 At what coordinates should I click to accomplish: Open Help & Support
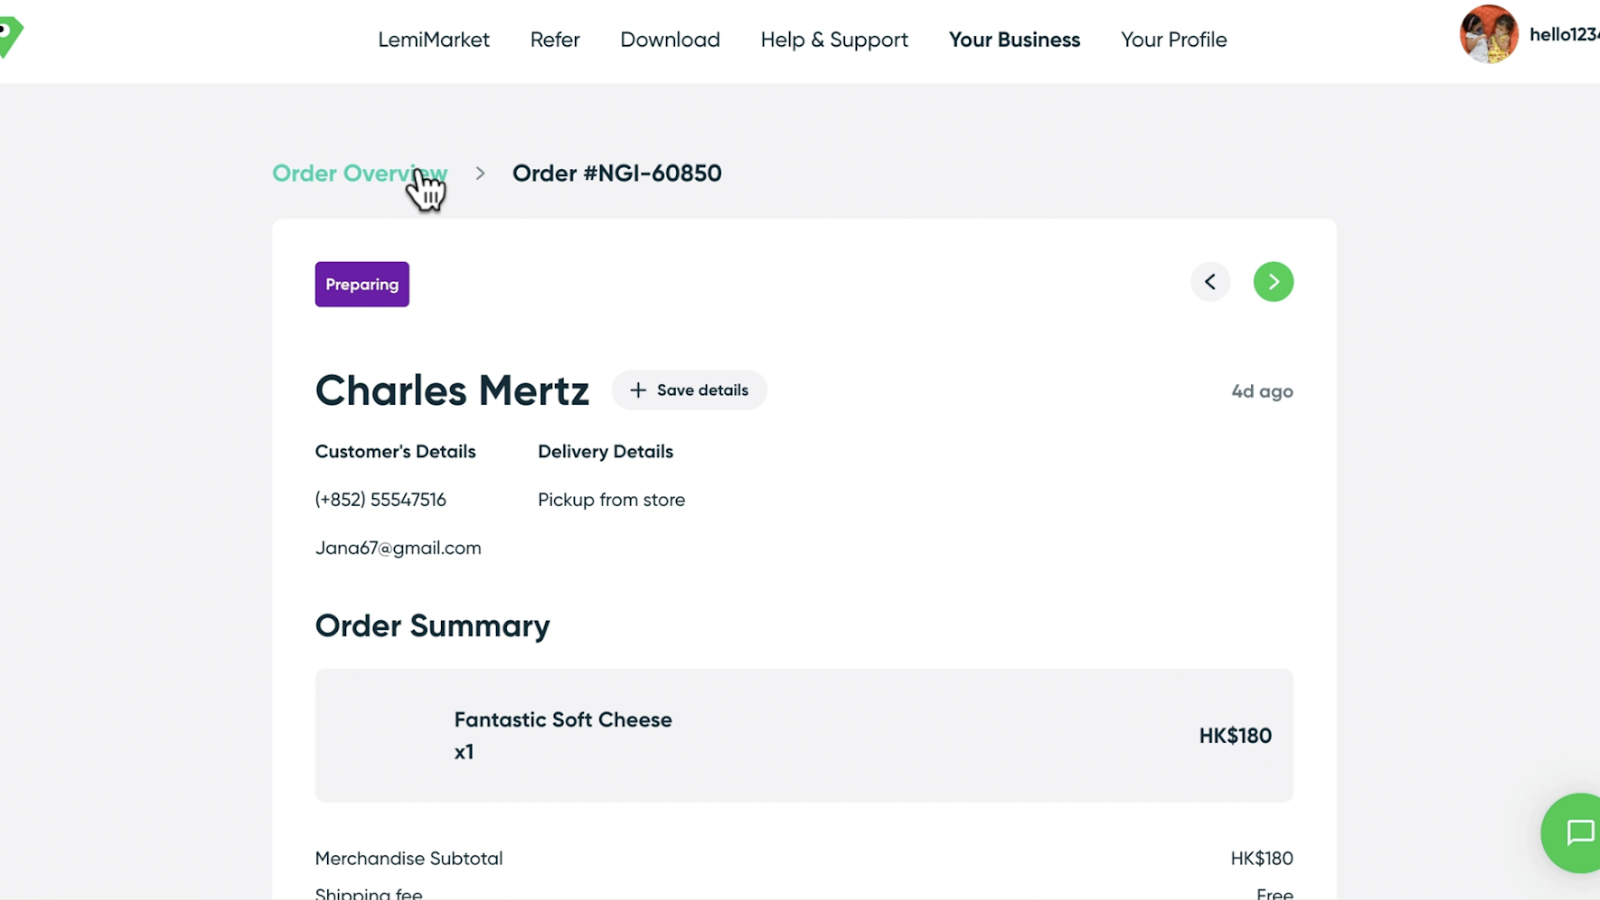[x=834, y=40]
